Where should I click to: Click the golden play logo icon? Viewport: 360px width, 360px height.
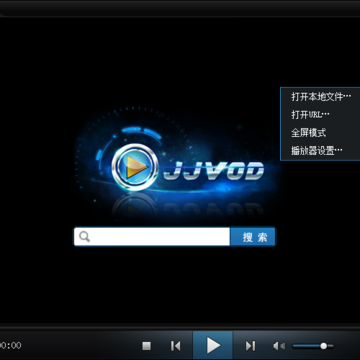pyautogui.click(x=135, y=166)
